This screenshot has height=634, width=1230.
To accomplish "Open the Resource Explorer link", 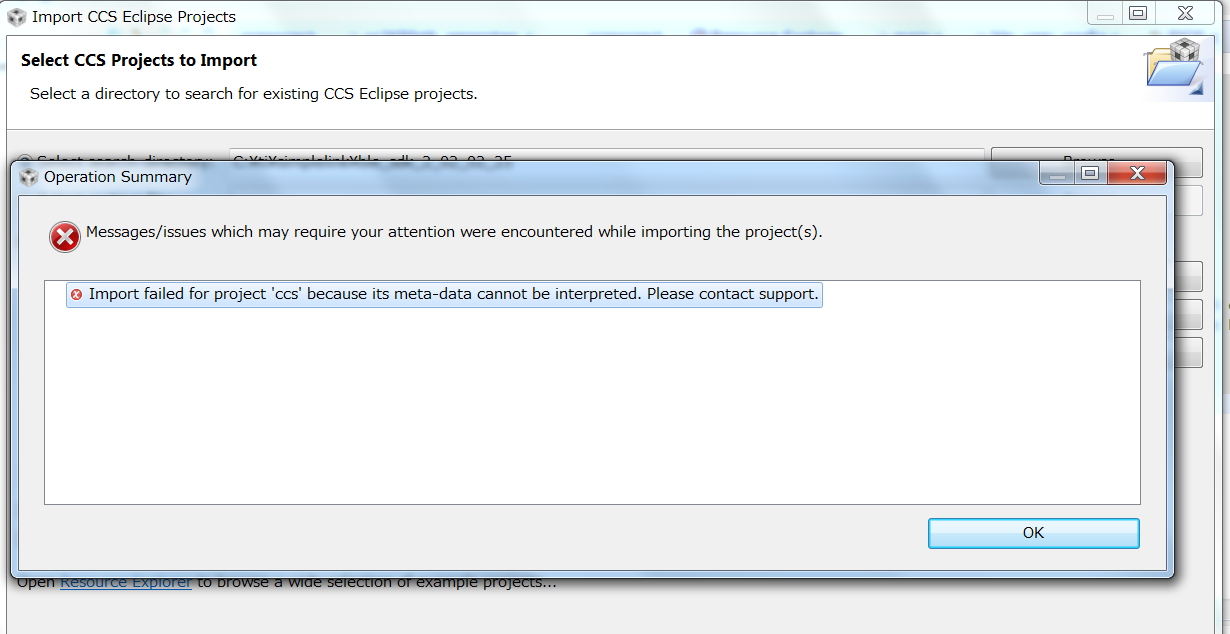I will pos(125,582).
